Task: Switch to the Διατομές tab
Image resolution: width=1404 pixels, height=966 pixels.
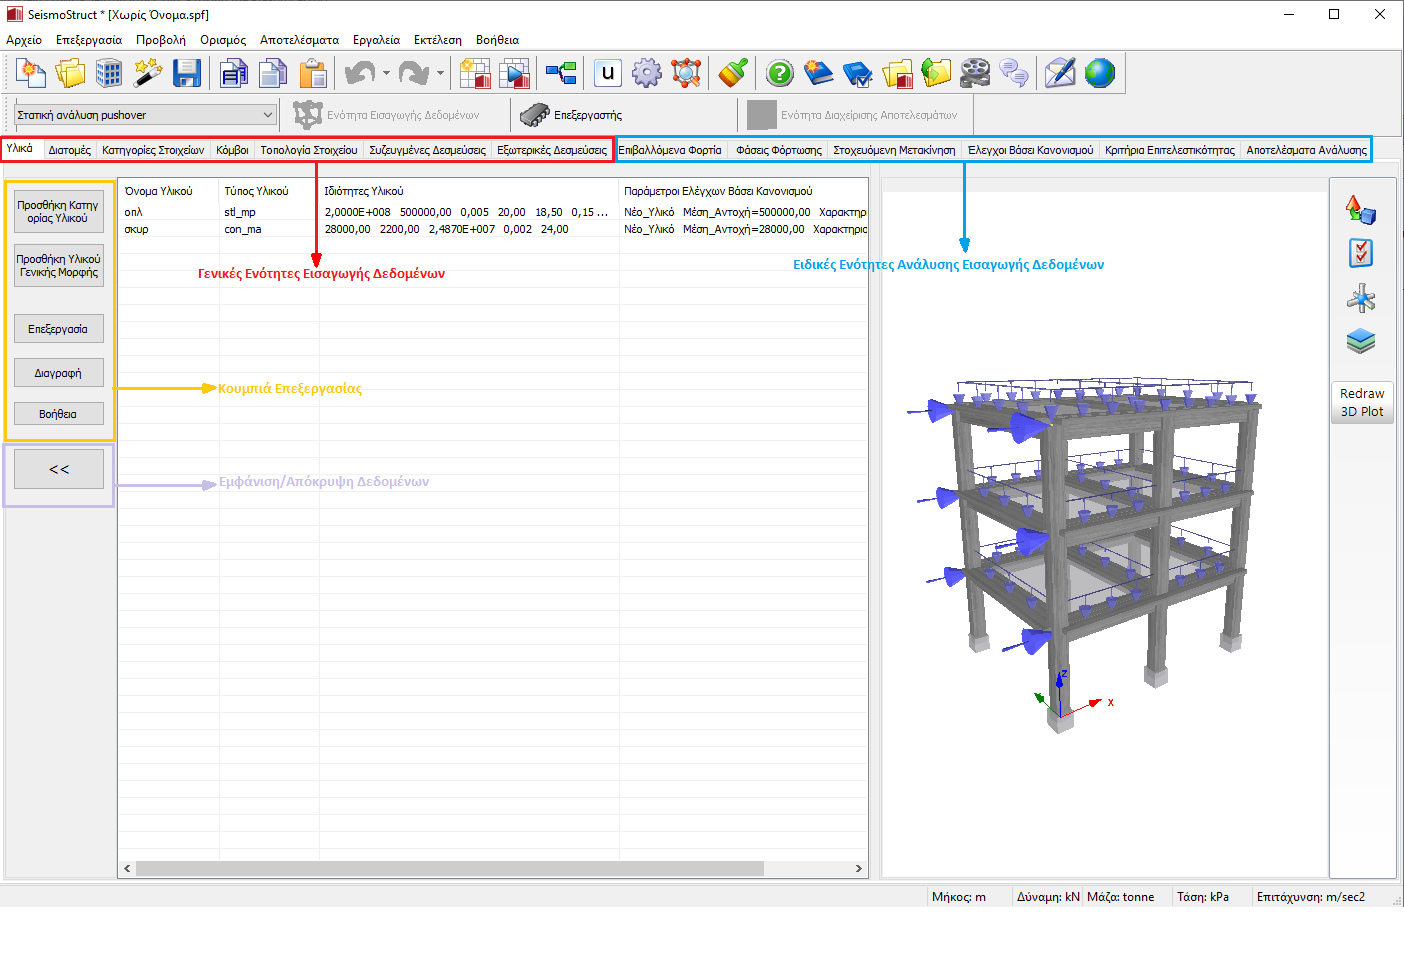Action: click(x=69, y=150)
